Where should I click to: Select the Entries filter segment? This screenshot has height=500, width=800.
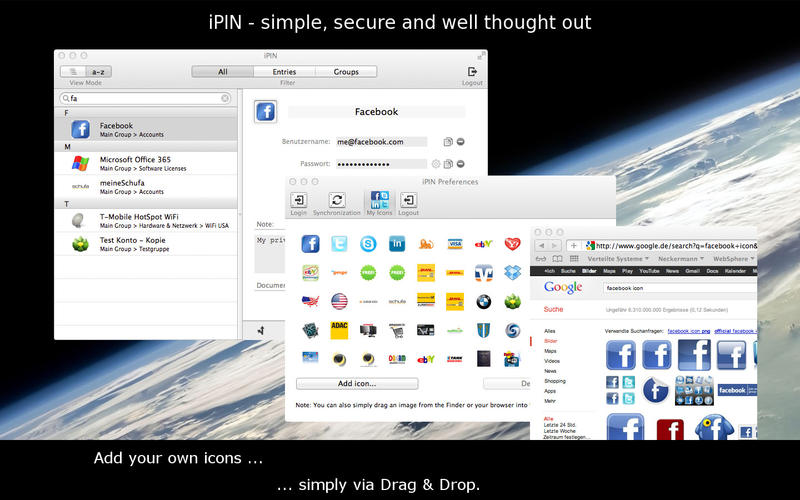click(x=284, y=72)
